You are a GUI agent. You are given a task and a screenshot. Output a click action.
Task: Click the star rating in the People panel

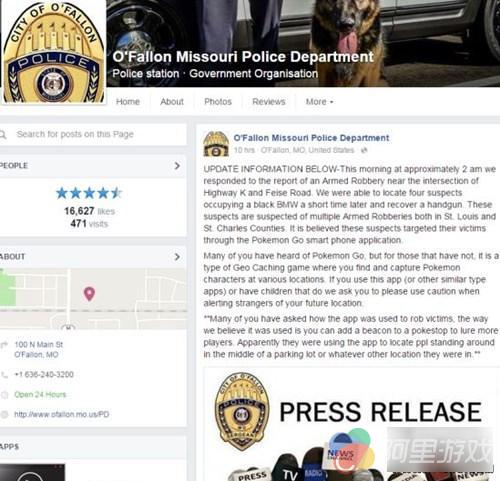(x=89, y=193)
